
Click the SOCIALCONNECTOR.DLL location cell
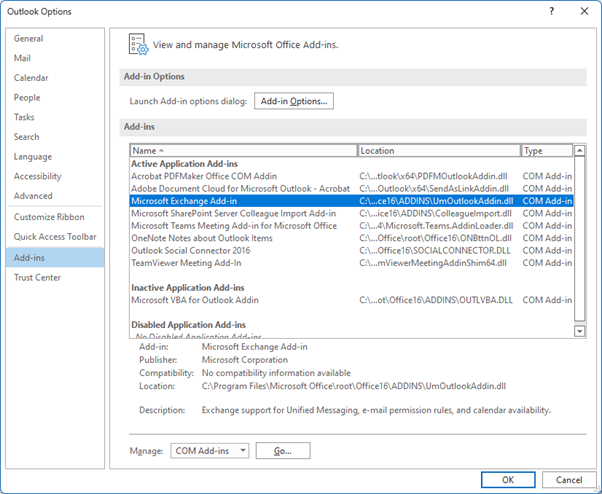[x=435, y=250]
